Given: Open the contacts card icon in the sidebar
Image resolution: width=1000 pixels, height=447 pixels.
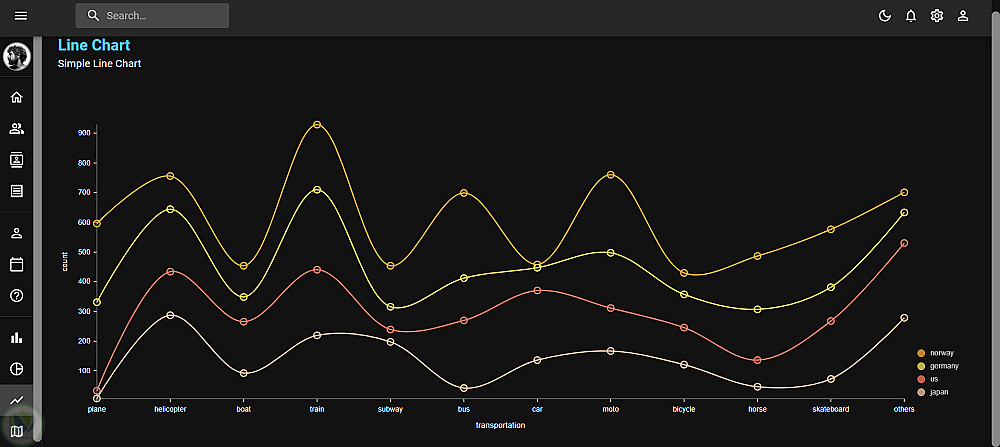Looking at the screenshot, I should coord(17,160).
